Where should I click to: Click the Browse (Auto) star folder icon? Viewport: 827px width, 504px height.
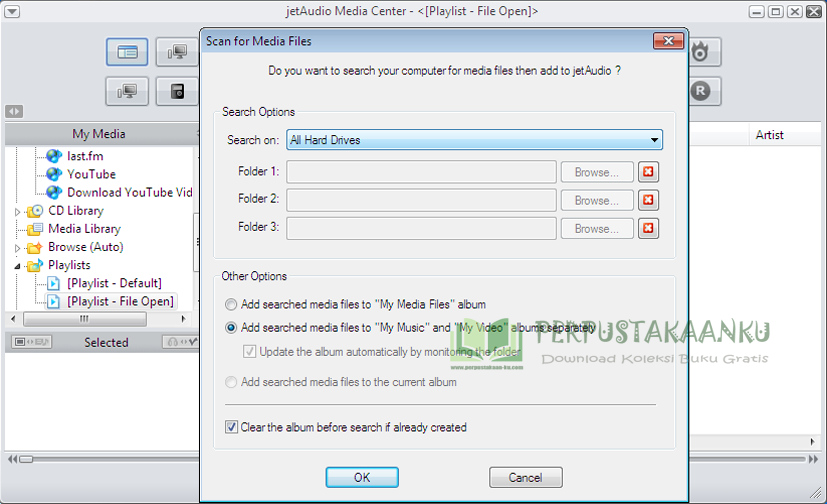click(x=35, y=247)
